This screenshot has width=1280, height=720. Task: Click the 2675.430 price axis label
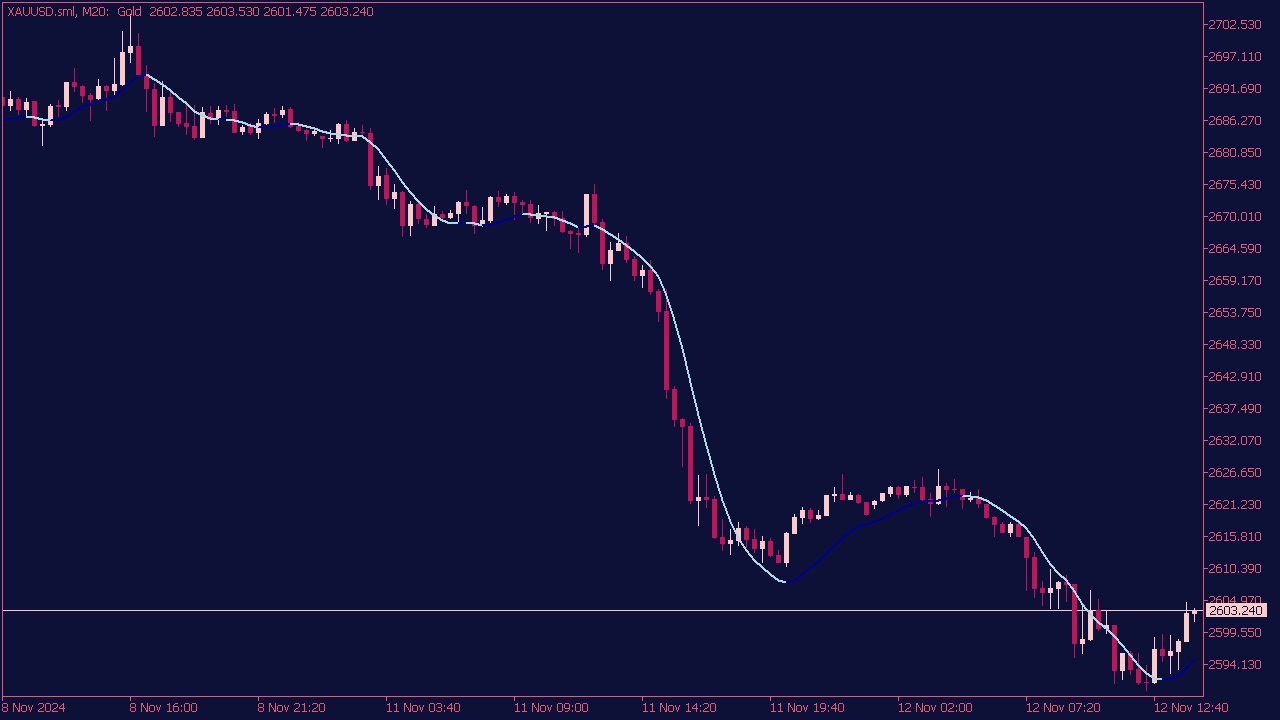pyautogui.click(x=1236, y=184)
